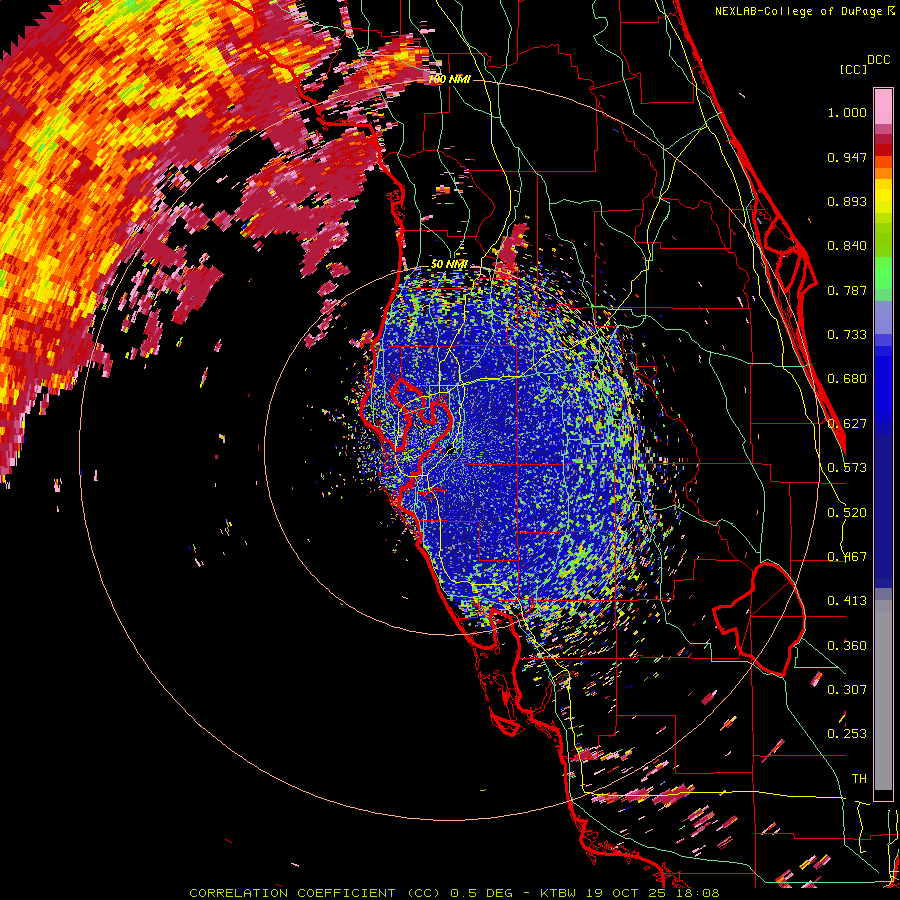Click the 0.573 value on color scale
Screen dimensions: 900x900
(847, 468)
